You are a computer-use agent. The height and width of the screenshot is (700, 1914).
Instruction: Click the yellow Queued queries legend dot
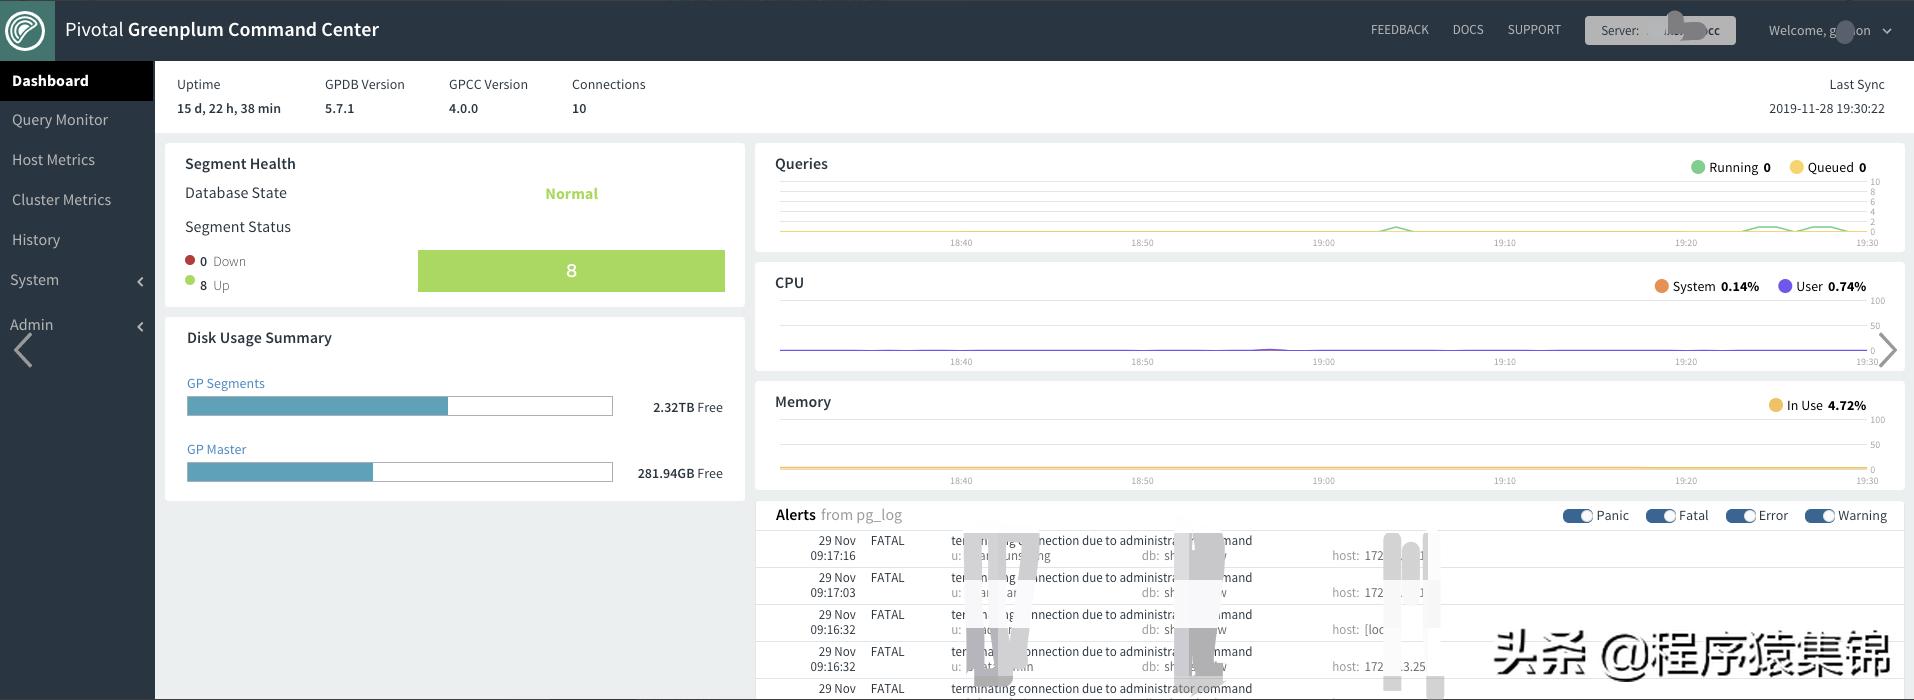click(x=1796, y=167)
